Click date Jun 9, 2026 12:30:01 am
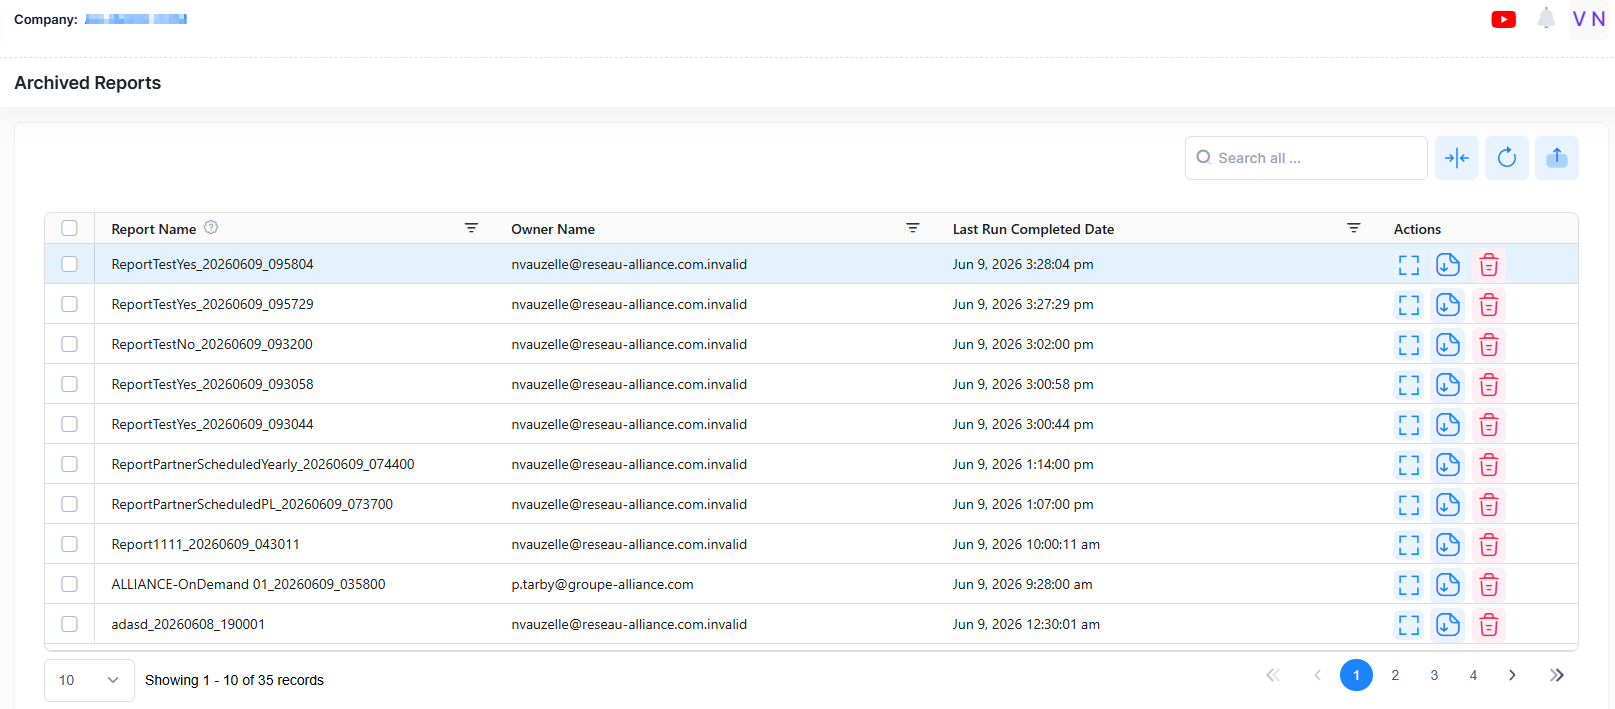 (x=1026, y=624)
